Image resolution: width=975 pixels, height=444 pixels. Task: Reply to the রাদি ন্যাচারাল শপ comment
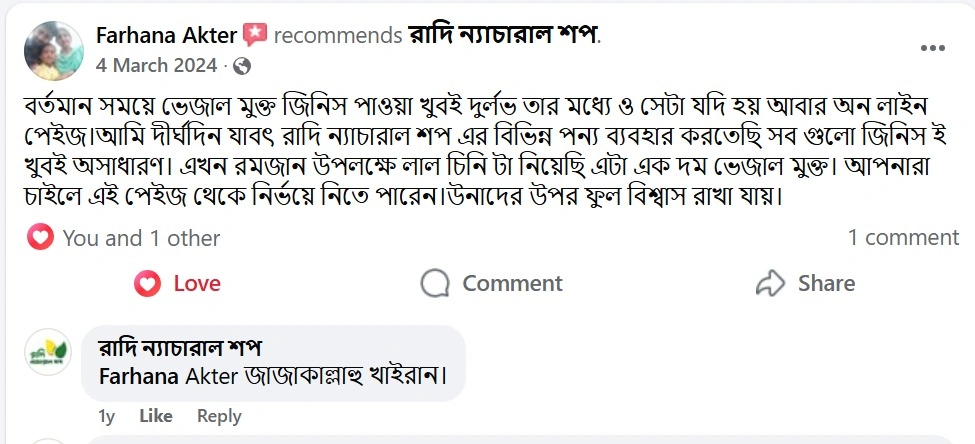(x=219, y=416)
